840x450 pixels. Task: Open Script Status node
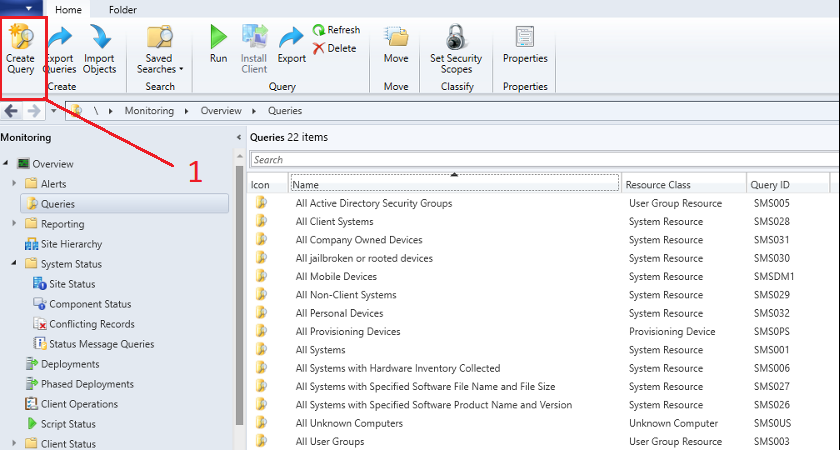coord(68,424)
